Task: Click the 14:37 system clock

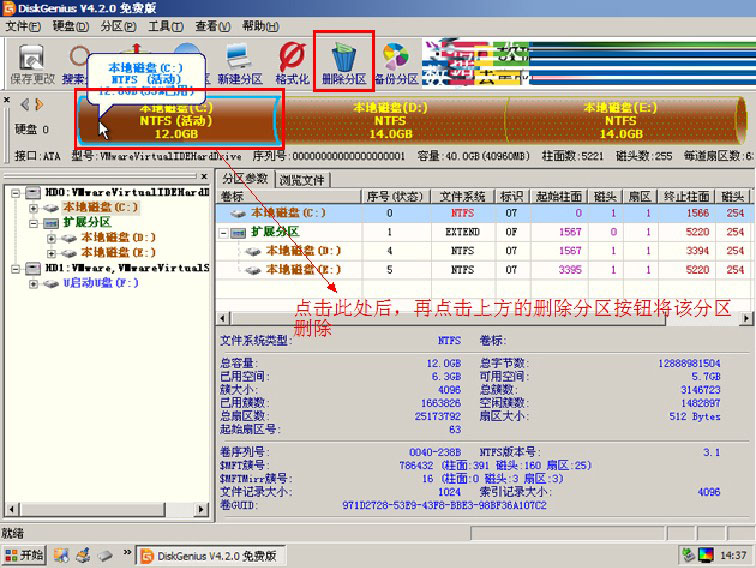Action: point(733,555)
